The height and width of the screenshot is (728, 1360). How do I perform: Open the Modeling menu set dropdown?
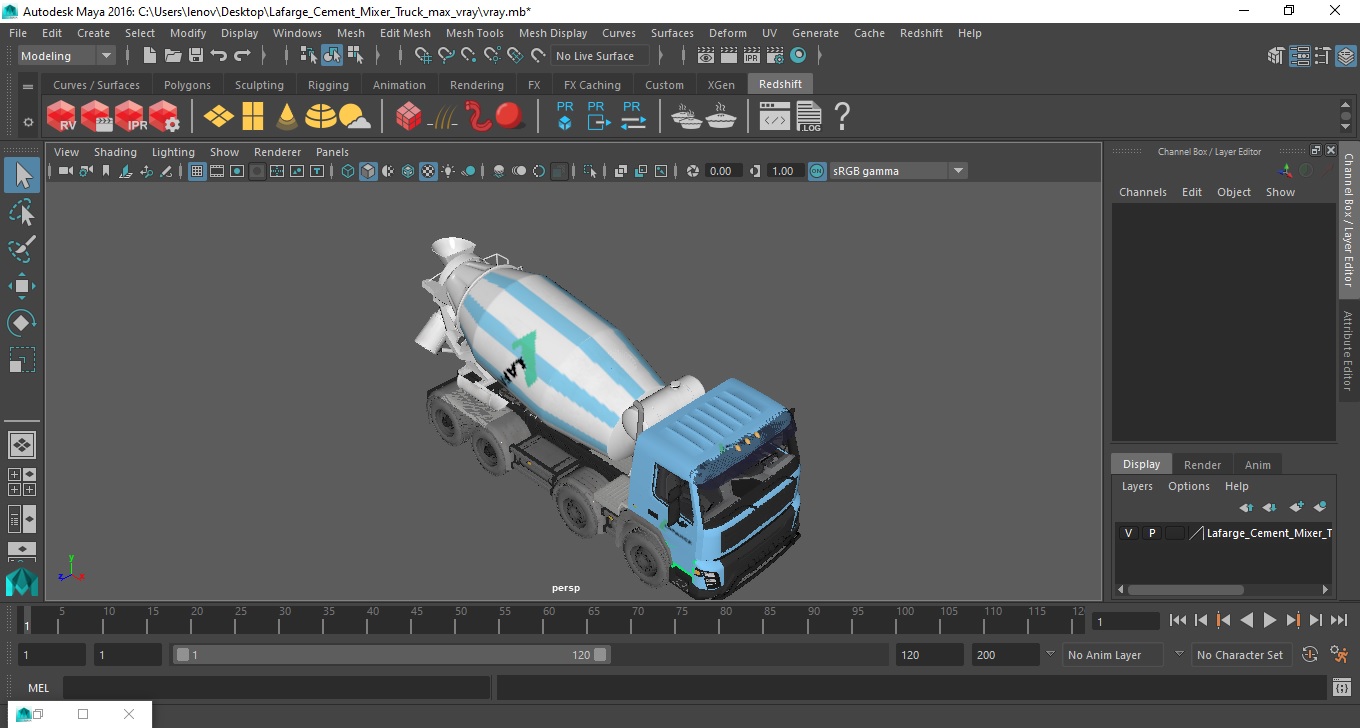click(x=67, y=56)
